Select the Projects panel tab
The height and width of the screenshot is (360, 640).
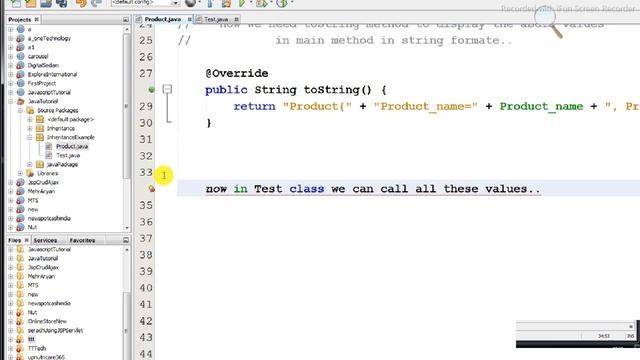(x=20, y=19)
